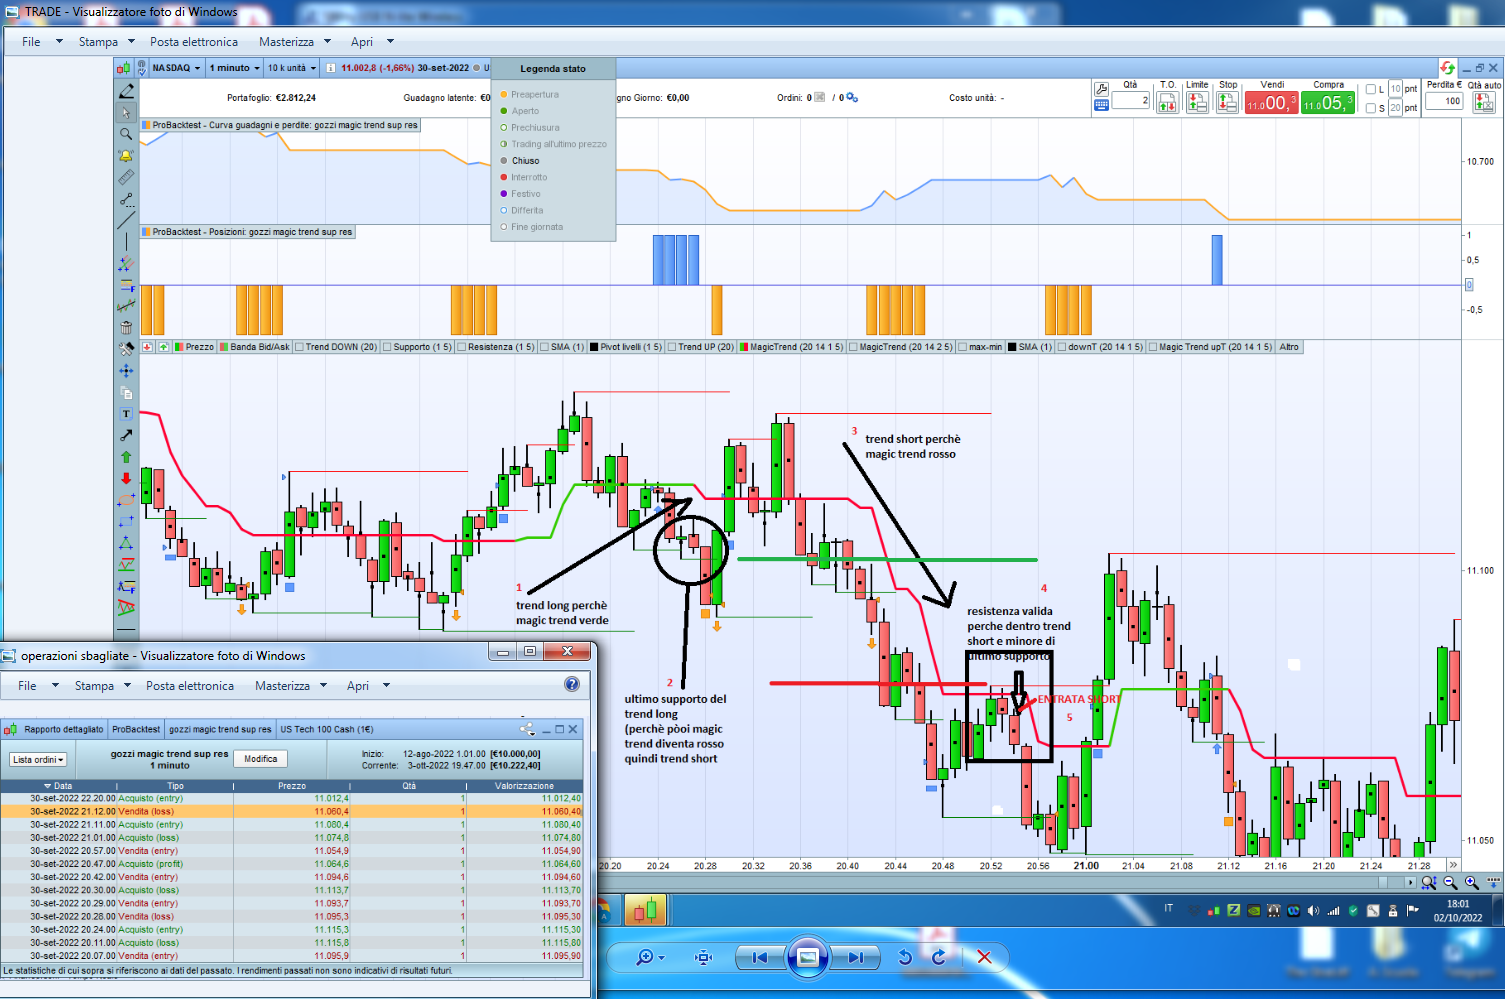Viewport: 1505px width, 999px height.
Task: Open Apri menu in TRADE window
Action: [x=372, y=42]
